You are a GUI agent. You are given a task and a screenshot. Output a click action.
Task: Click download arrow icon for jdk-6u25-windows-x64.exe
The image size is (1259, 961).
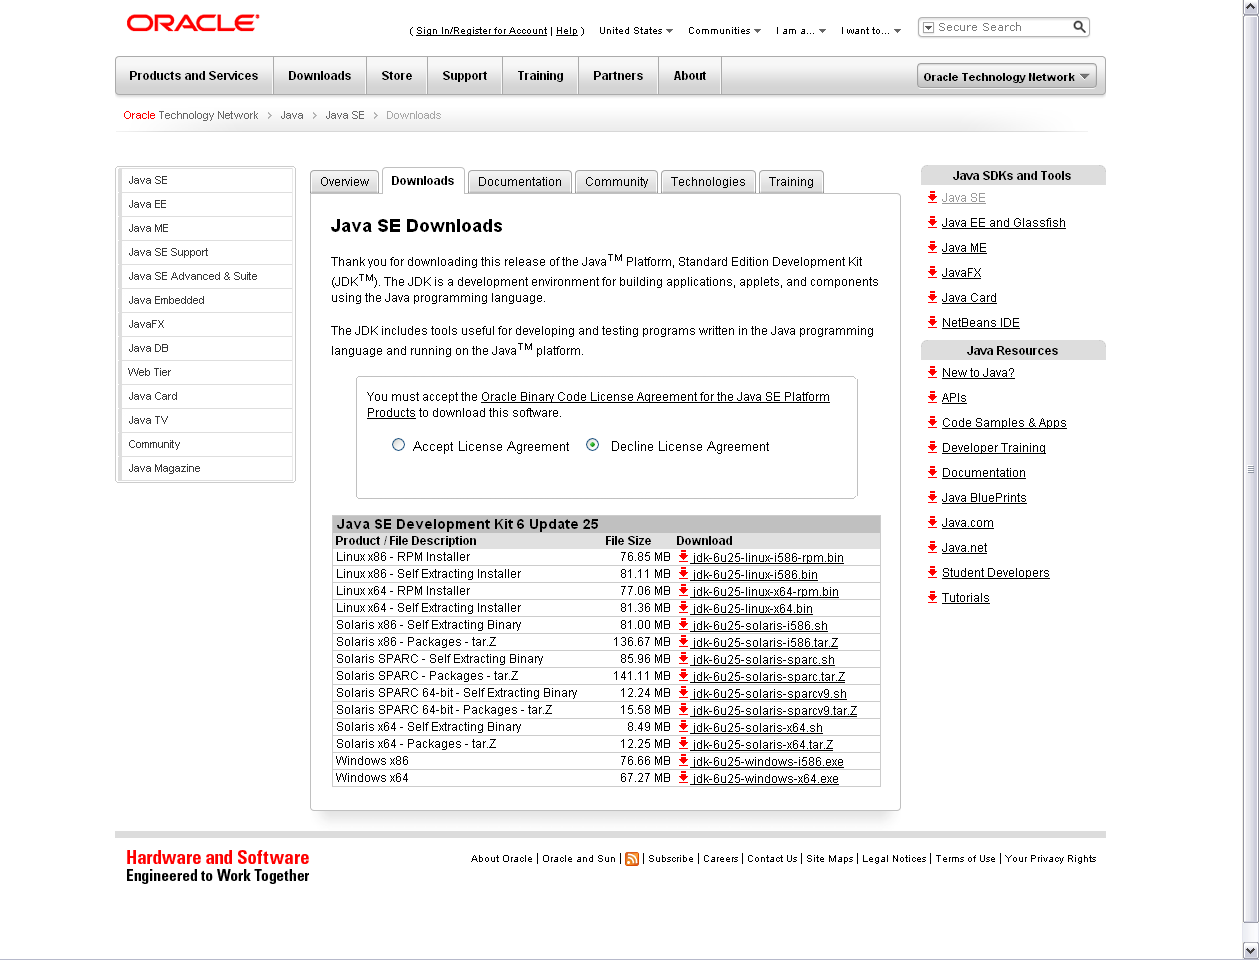[684, 778]
